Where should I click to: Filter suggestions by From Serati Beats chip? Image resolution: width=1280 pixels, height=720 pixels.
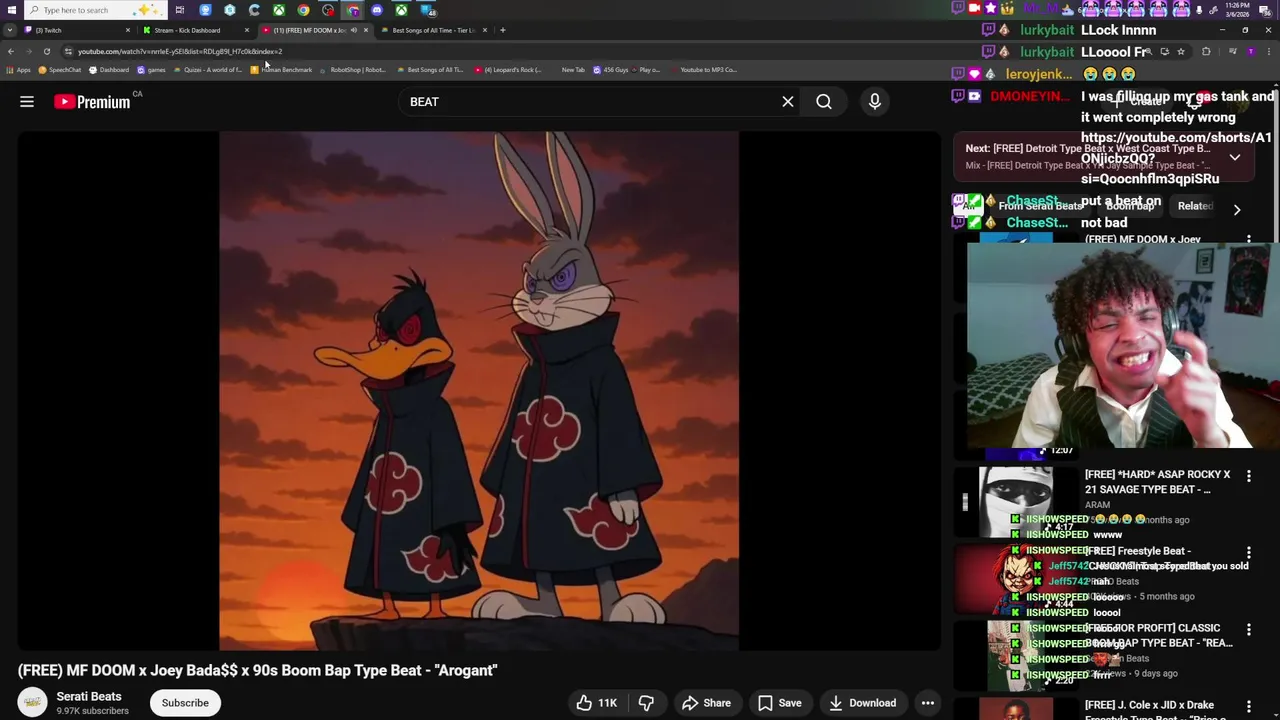[x=1040, y=206]
